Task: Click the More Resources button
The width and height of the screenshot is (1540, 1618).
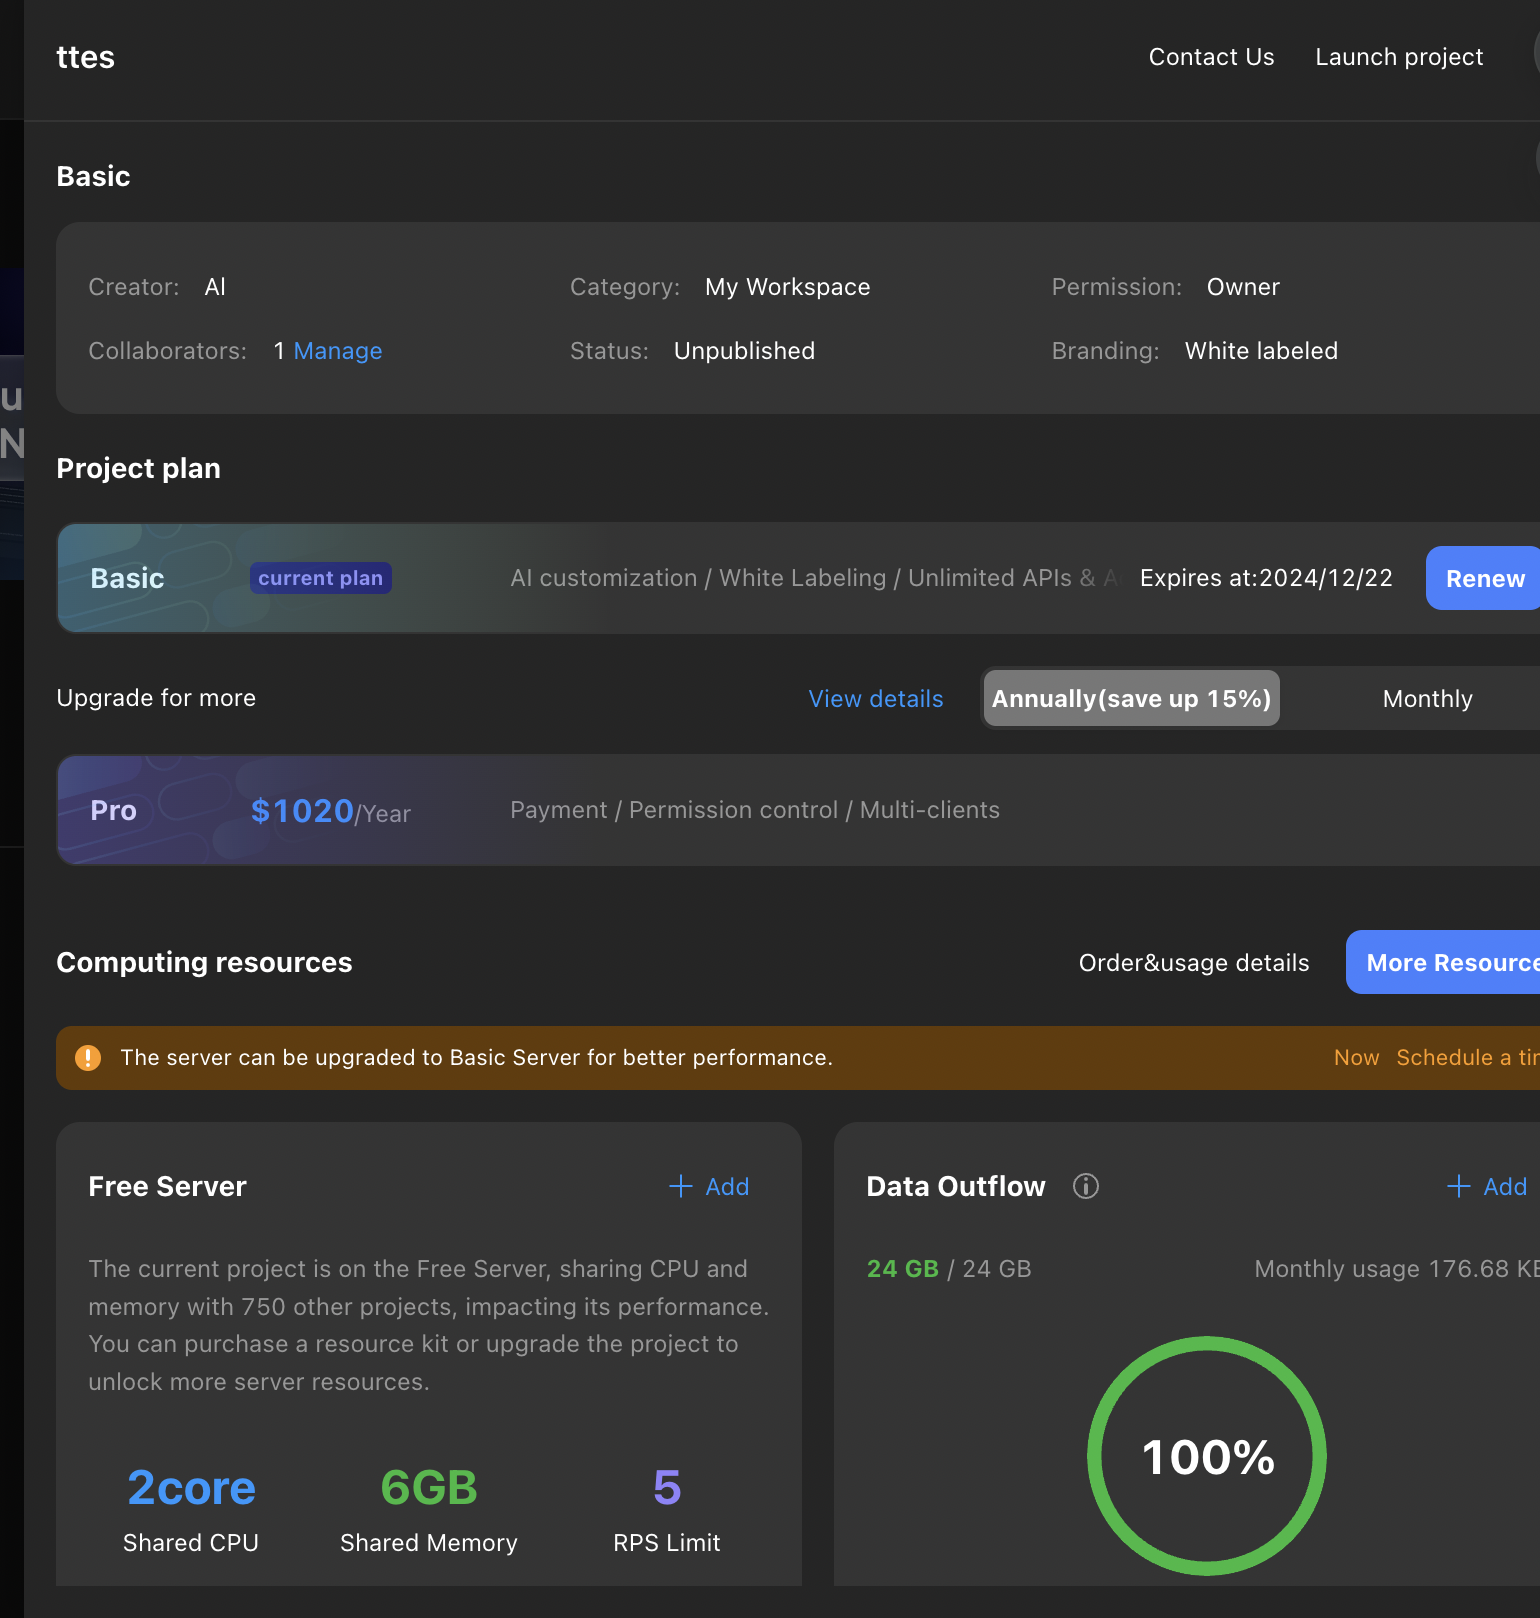Action: click(1444, 962)
